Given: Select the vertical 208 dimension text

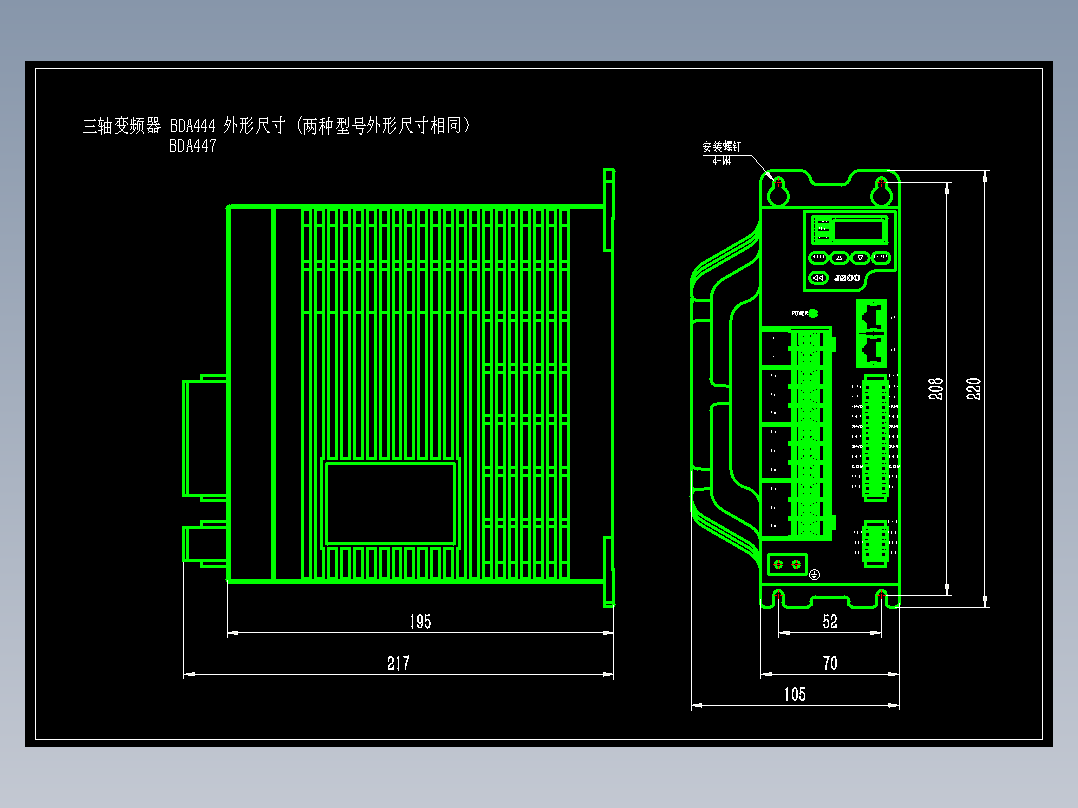Looking at the screenshot, I should click(x=936, y=389).
